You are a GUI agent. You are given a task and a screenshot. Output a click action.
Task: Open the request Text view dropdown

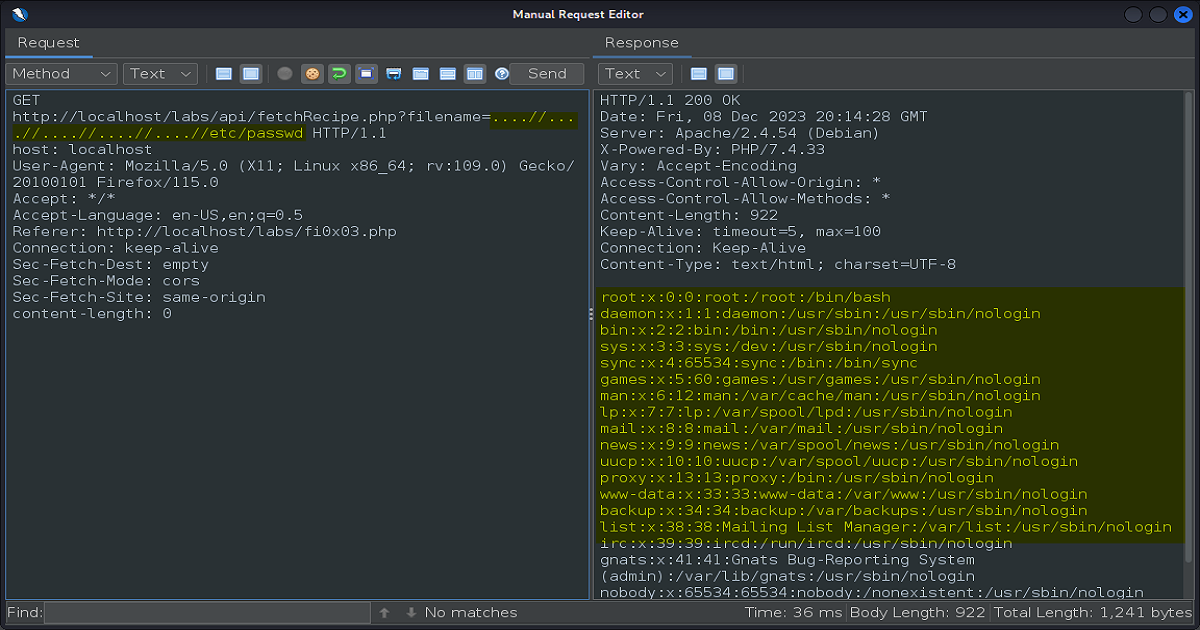tap(161, 74)
